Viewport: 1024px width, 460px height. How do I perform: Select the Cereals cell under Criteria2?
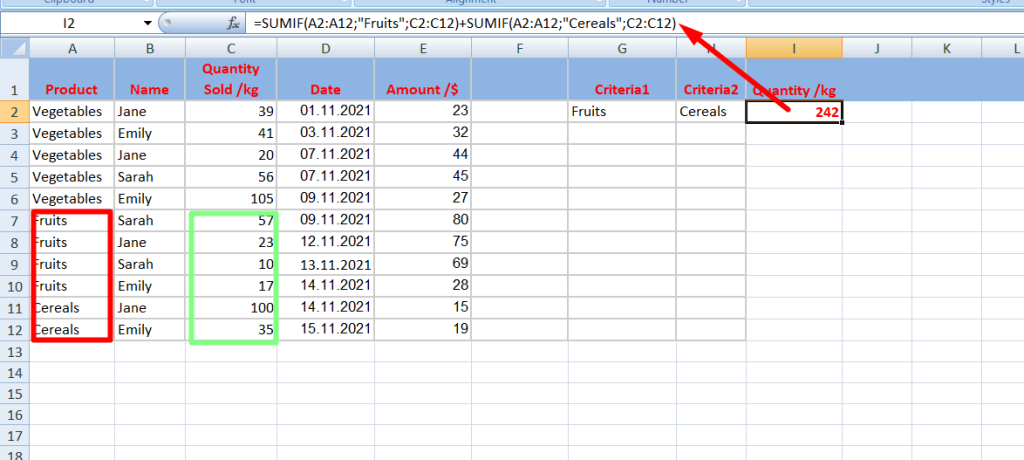[711, 111]
